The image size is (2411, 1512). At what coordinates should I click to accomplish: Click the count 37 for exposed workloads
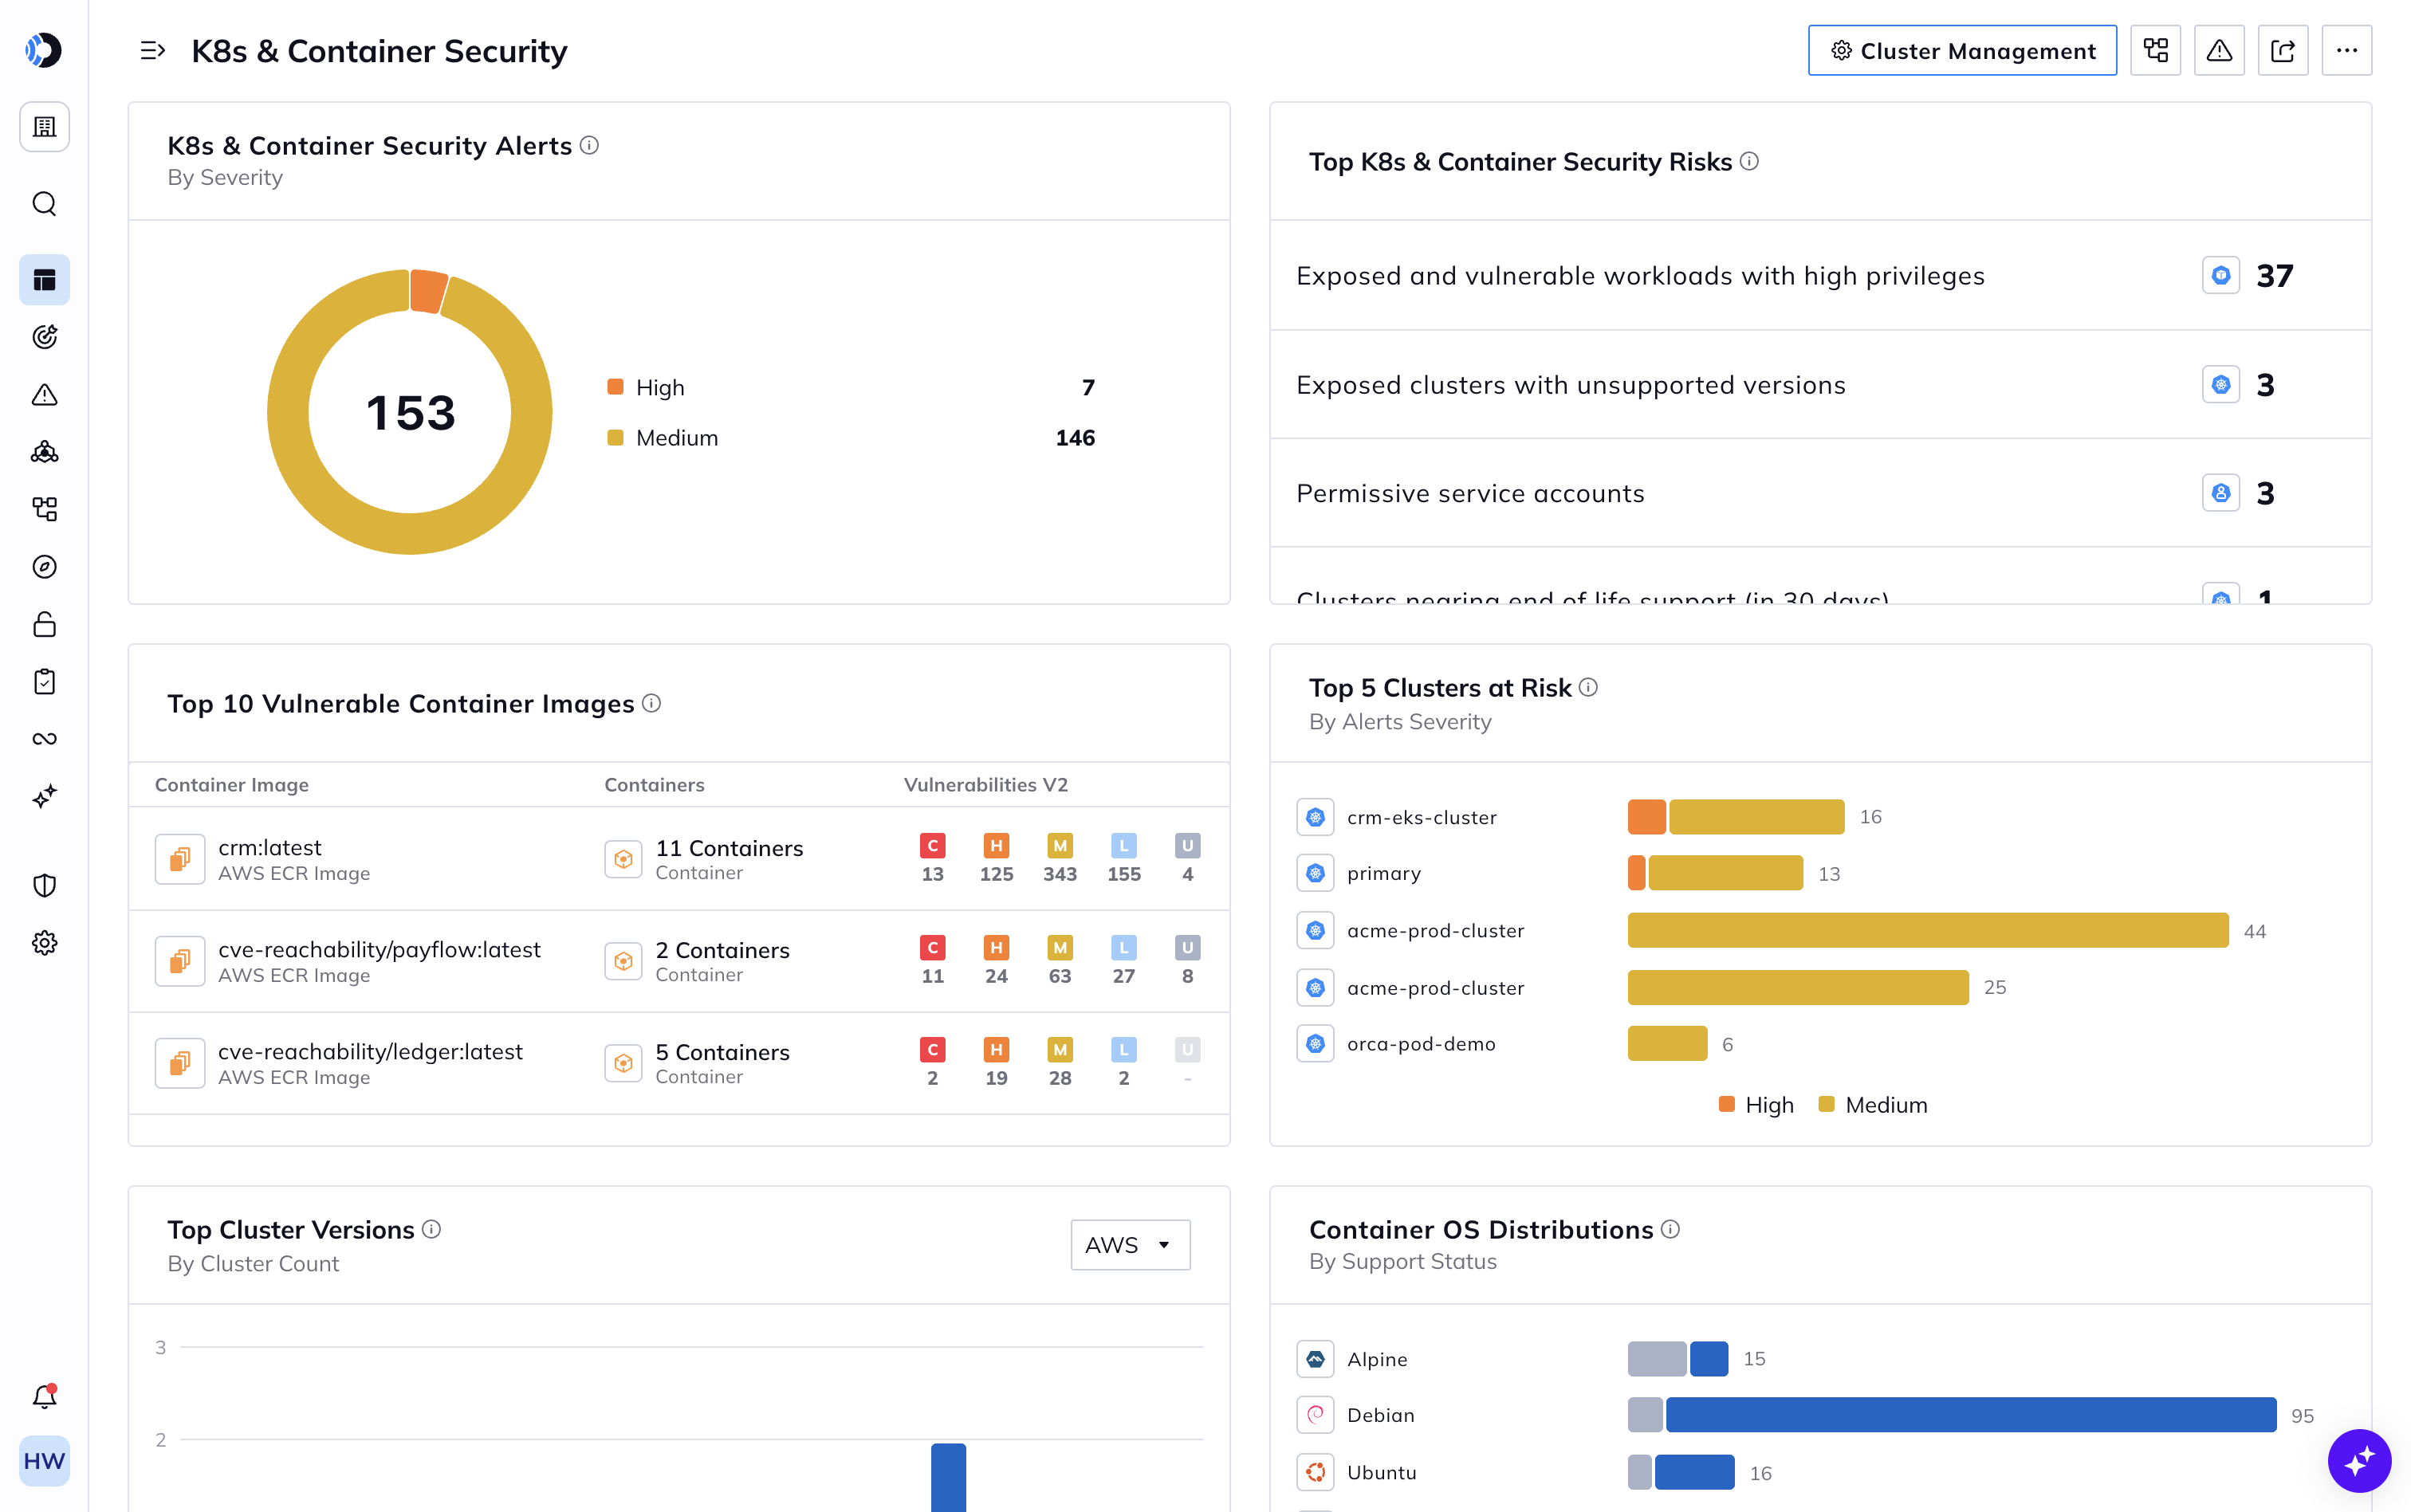[x=2274, y=275]
